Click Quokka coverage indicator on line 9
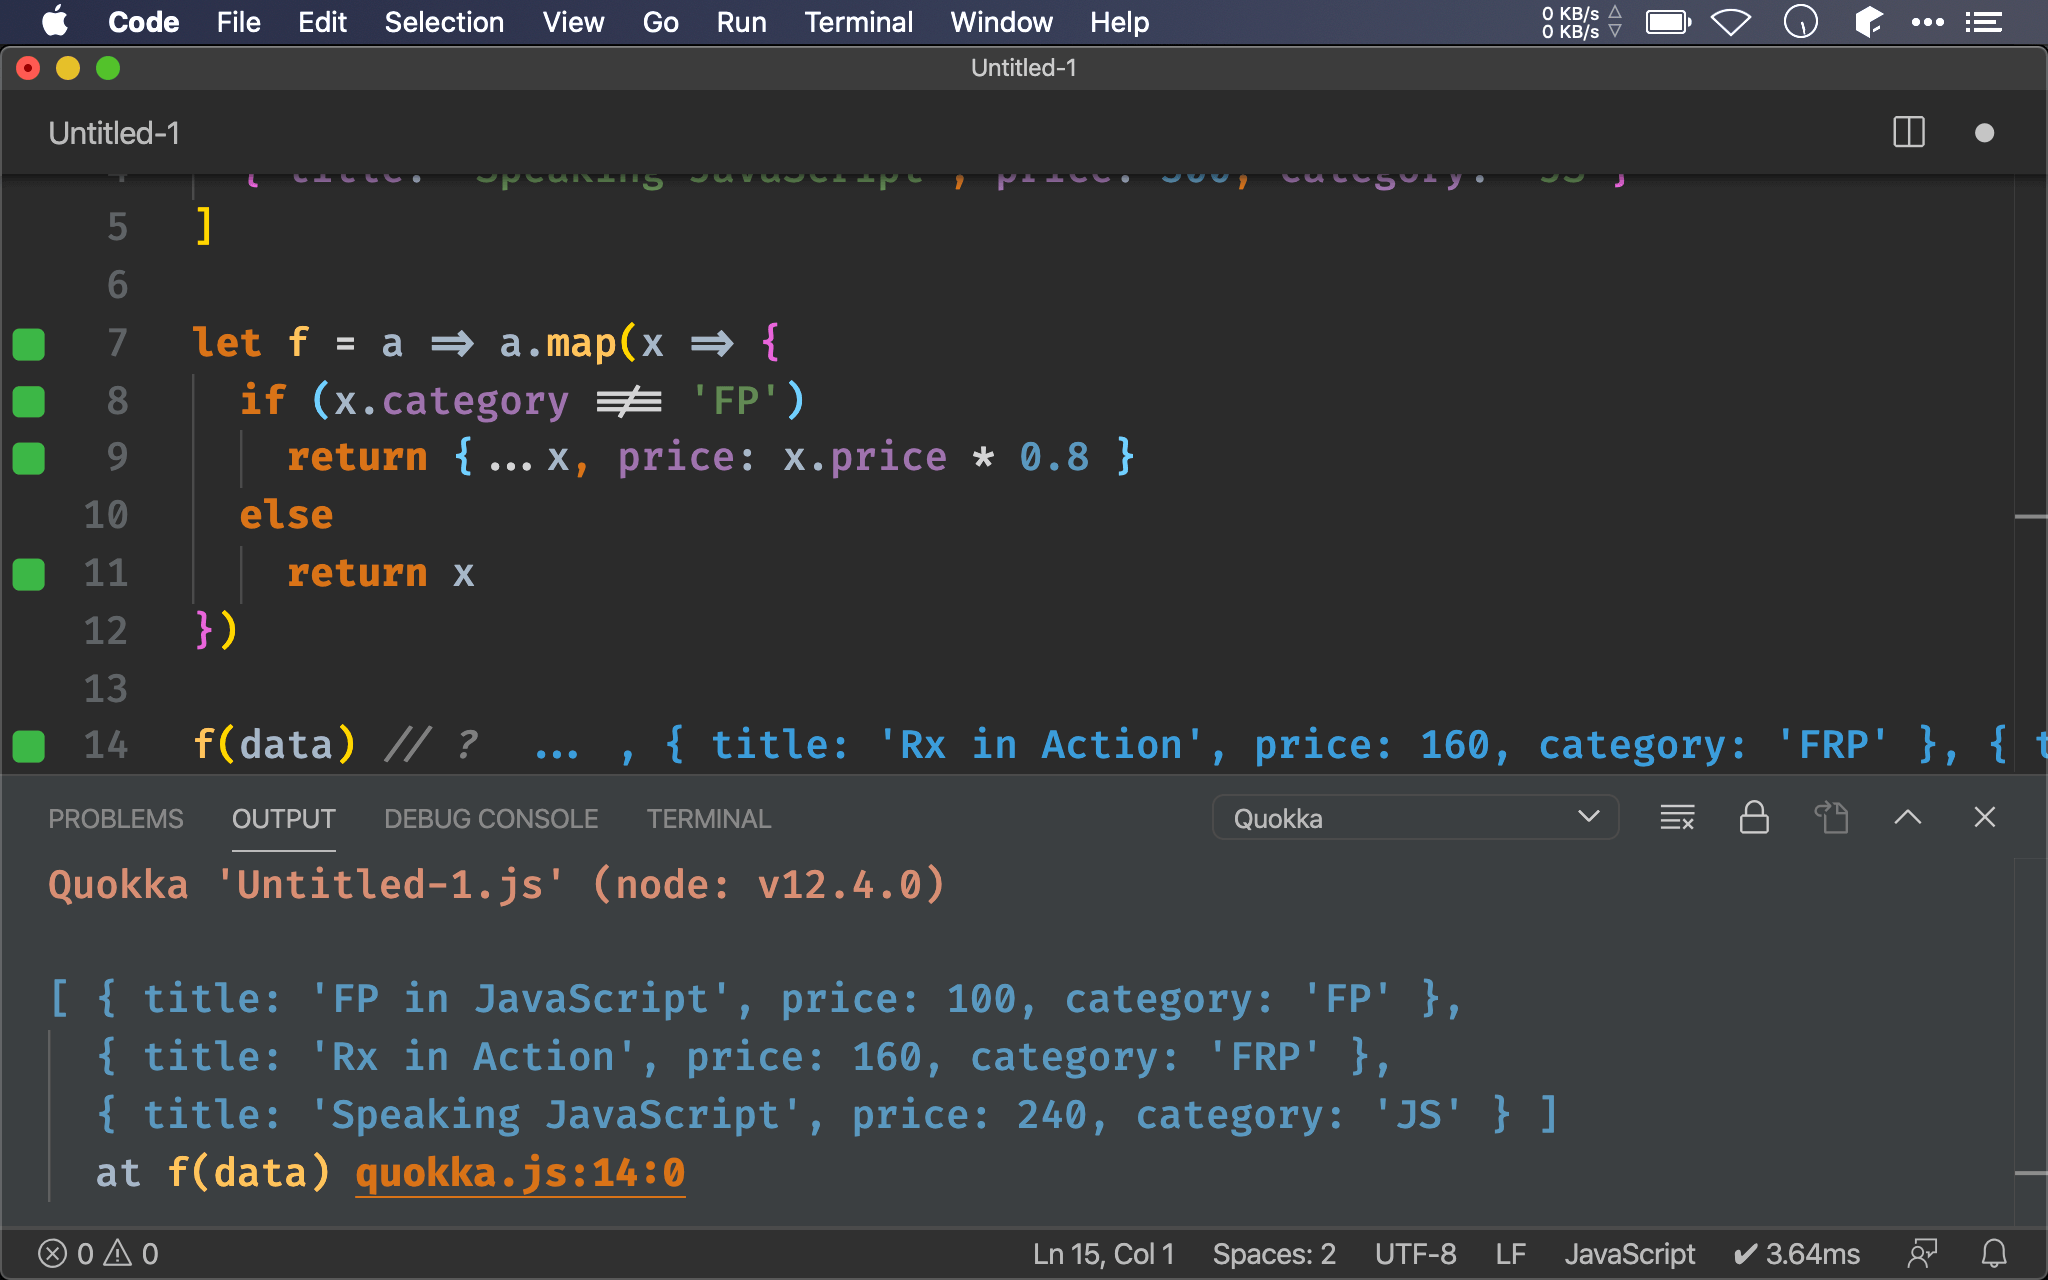Screen dimensions: 2048x1280 click(x=28, y=458)
